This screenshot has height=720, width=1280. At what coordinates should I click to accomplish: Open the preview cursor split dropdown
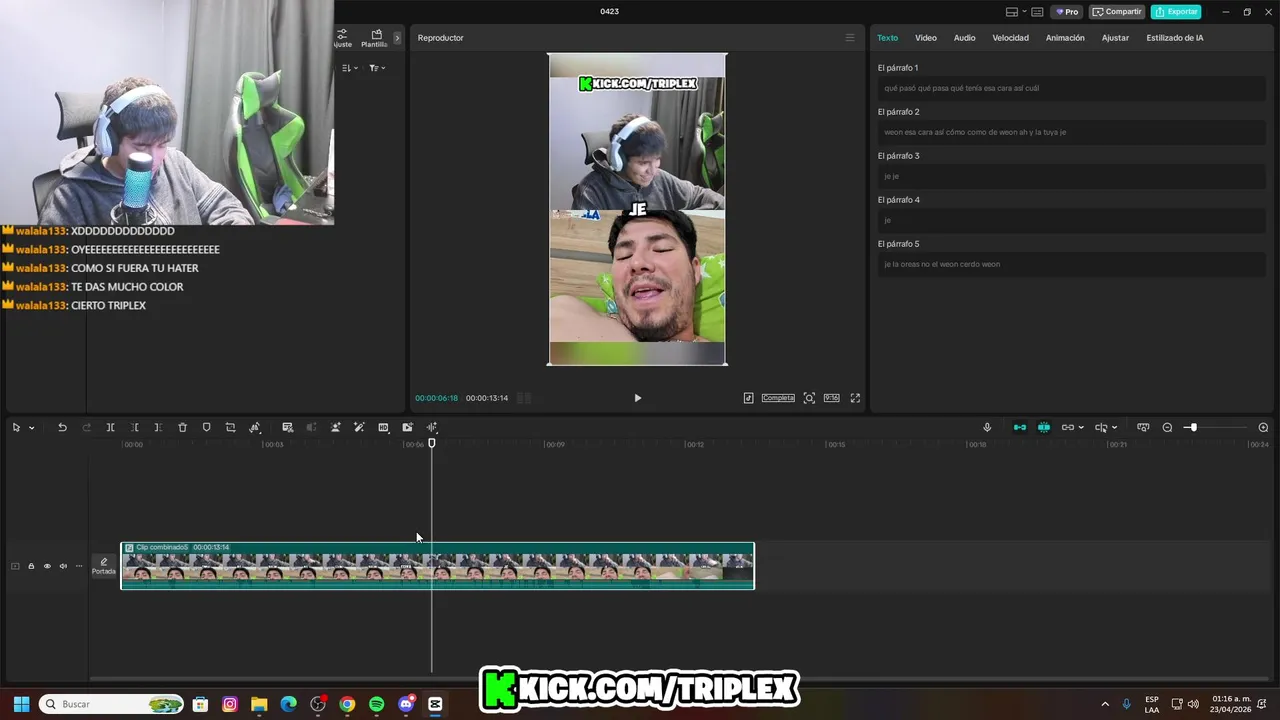(x=1114, y=428)
